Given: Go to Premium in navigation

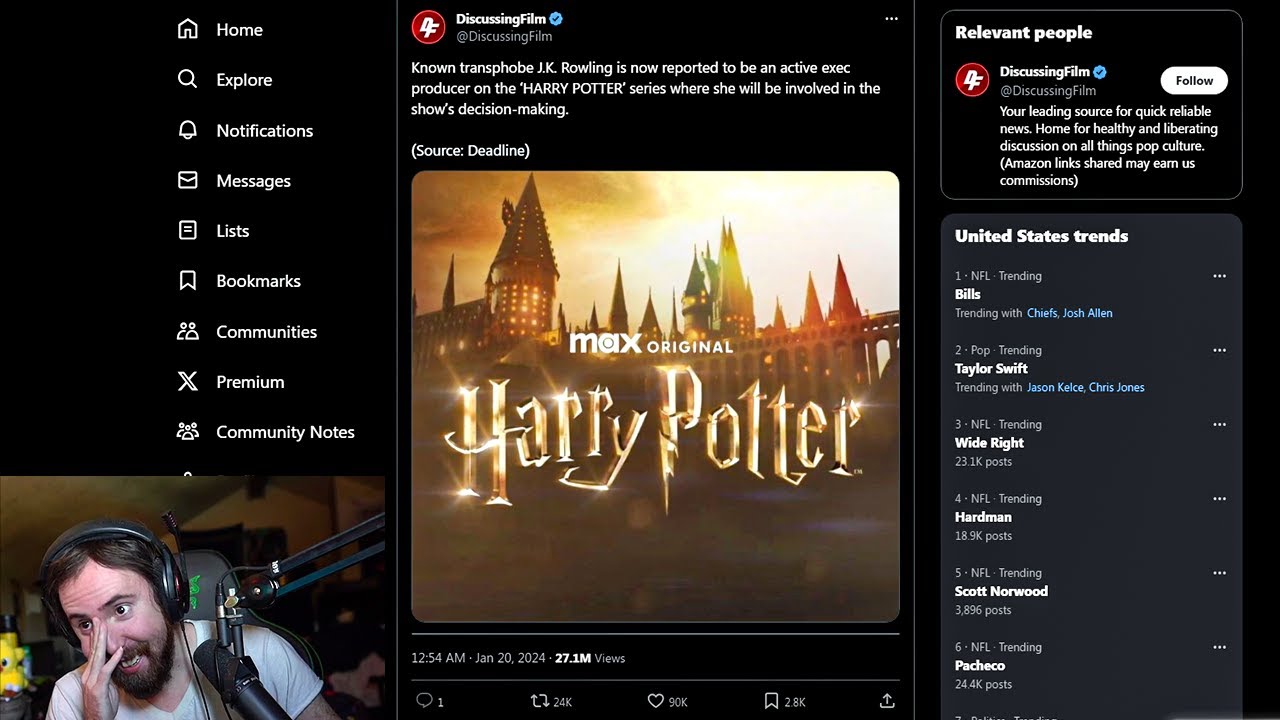Looking at the screenshot, I should (x=250, y=382).
